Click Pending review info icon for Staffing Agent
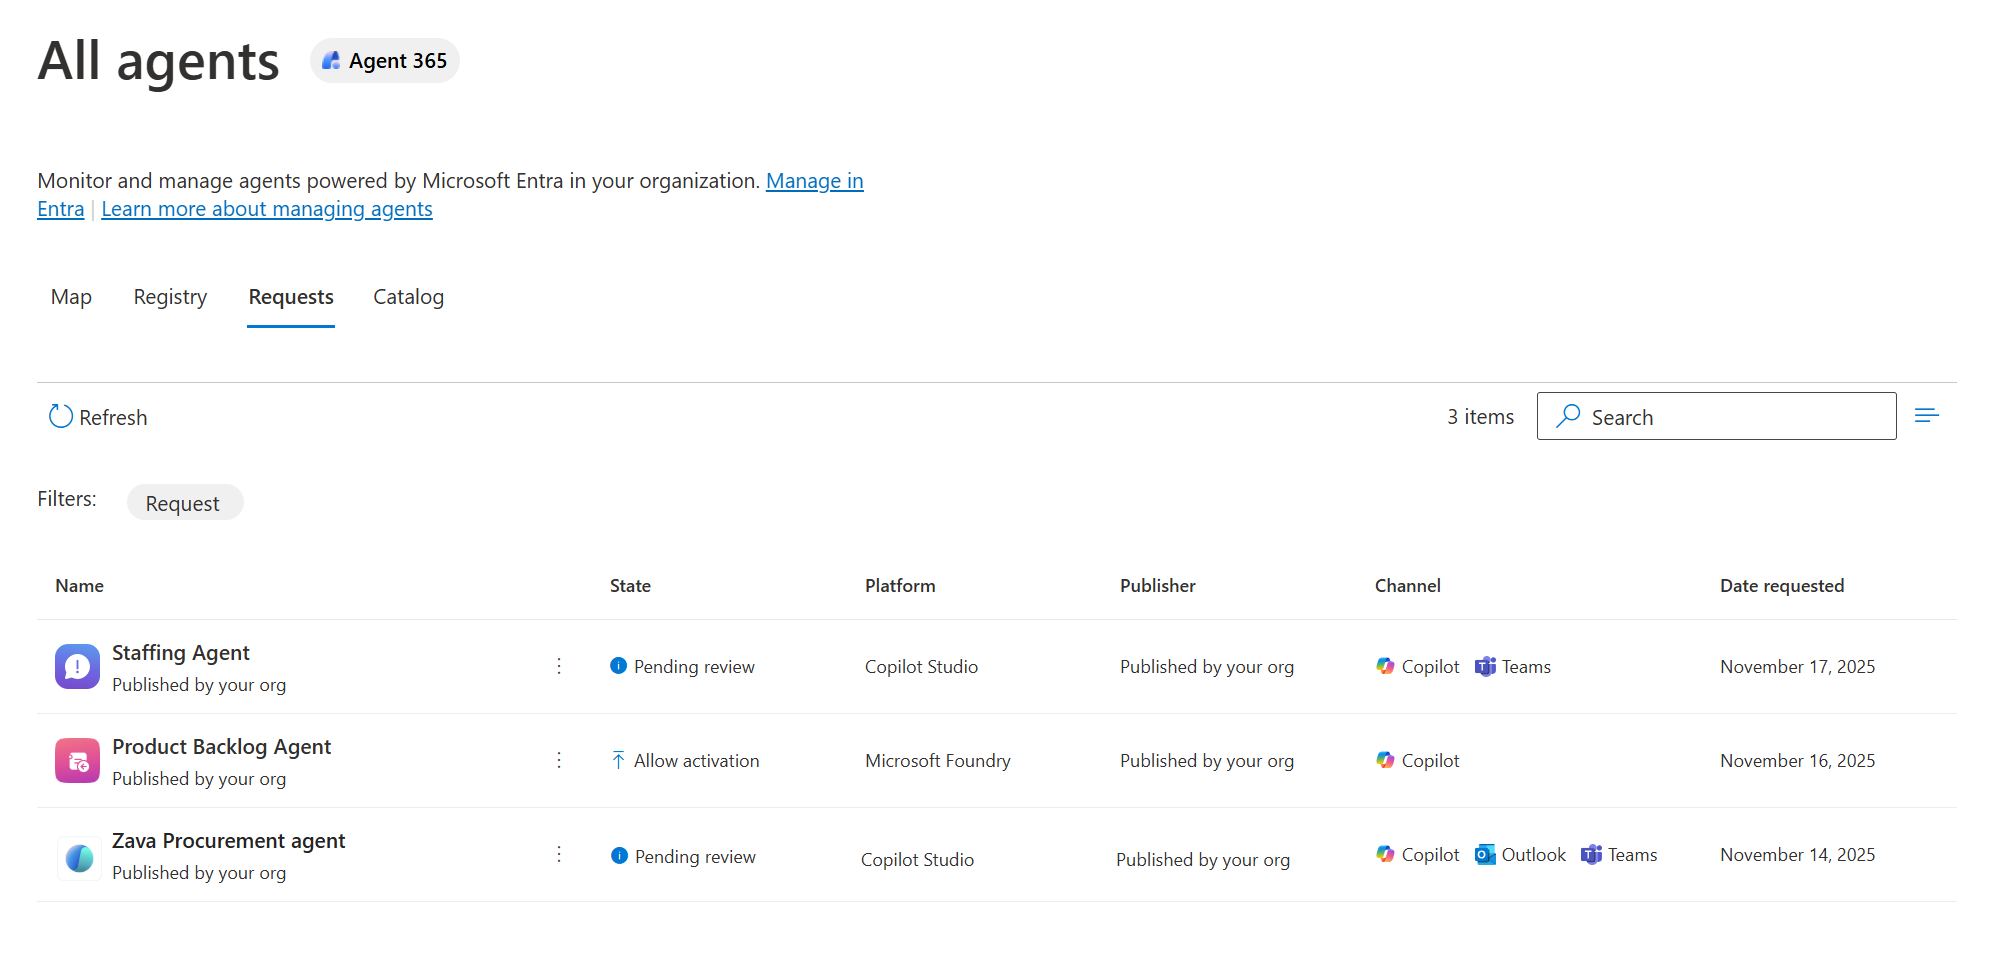The width and height of the screenshot is (1999, 979). (618, 666)
